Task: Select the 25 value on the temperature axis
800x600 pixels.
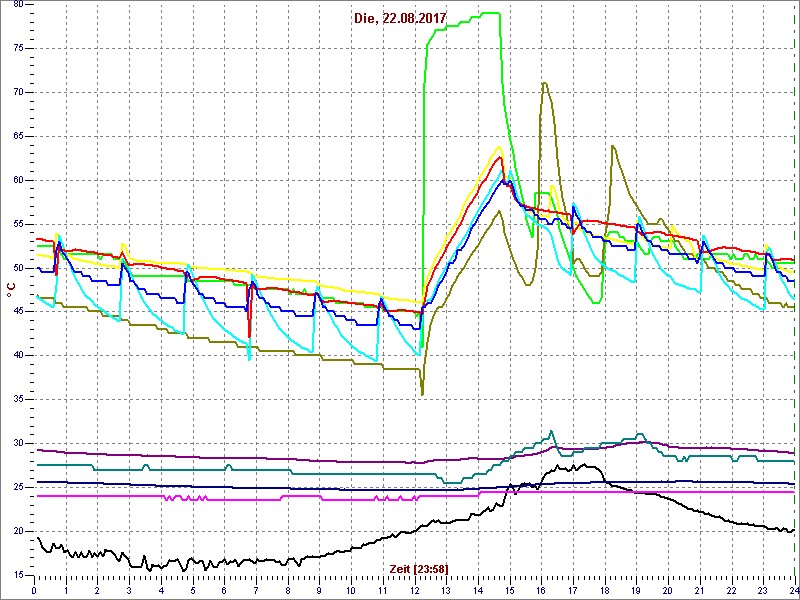Action: pyautogui.click(x=18, y=487)
